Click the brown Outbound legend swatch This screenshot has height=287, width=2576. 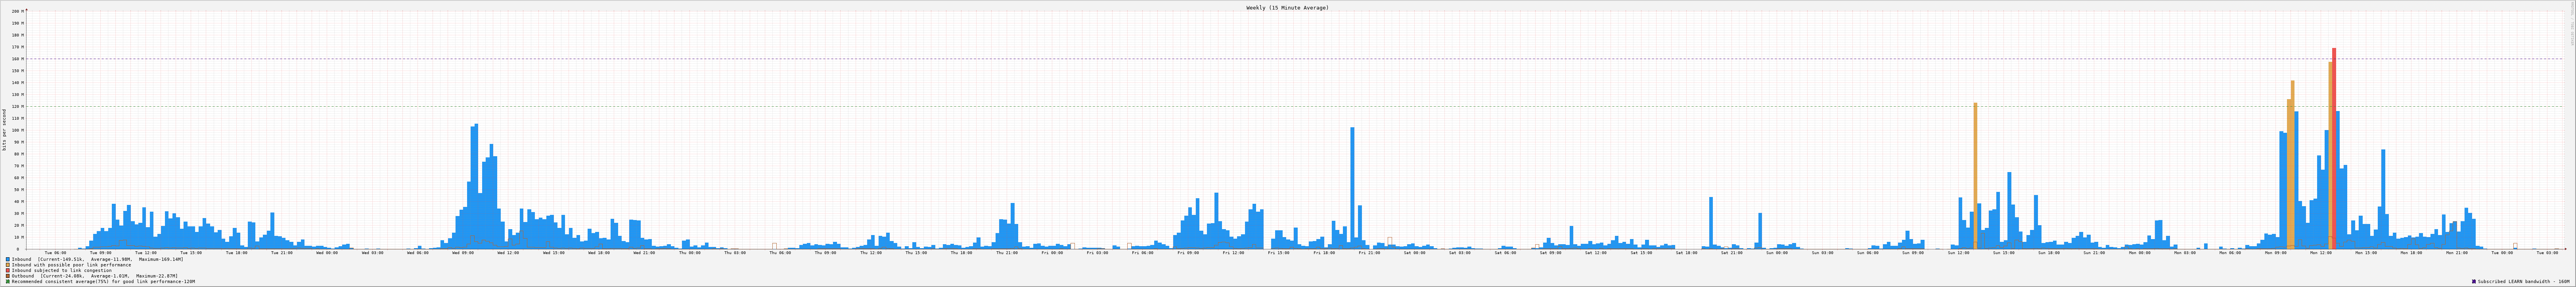point(8,276)
